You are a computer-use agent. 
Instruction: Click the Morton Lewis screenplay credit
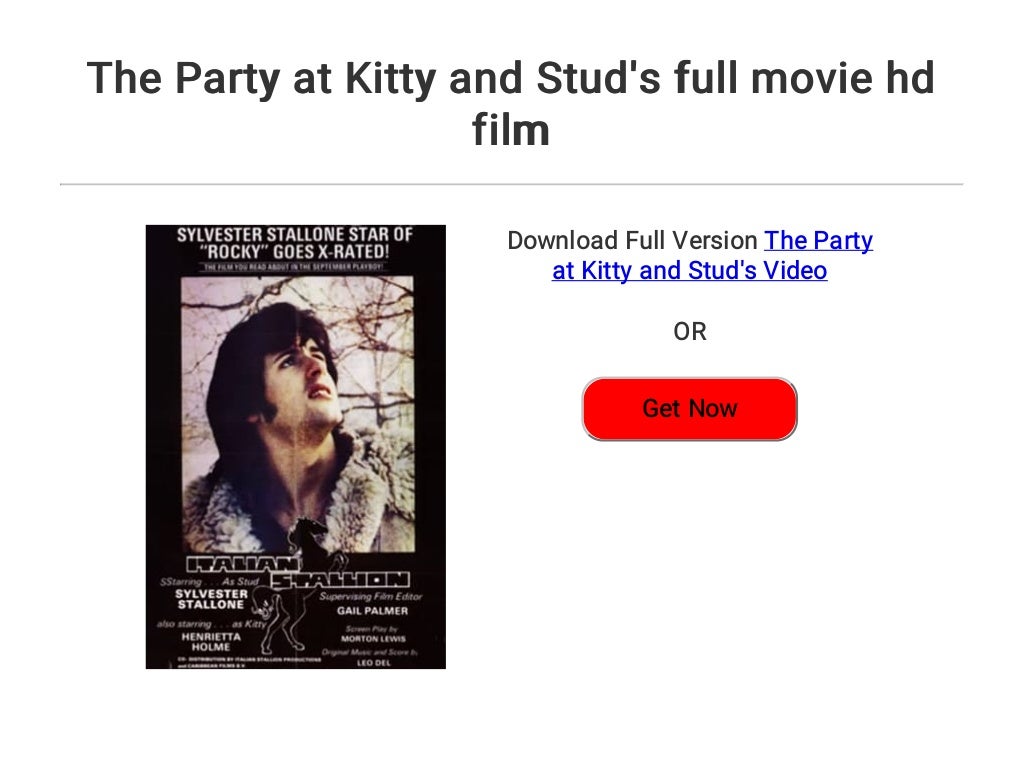pyautogui.click(x=375, y=638)
